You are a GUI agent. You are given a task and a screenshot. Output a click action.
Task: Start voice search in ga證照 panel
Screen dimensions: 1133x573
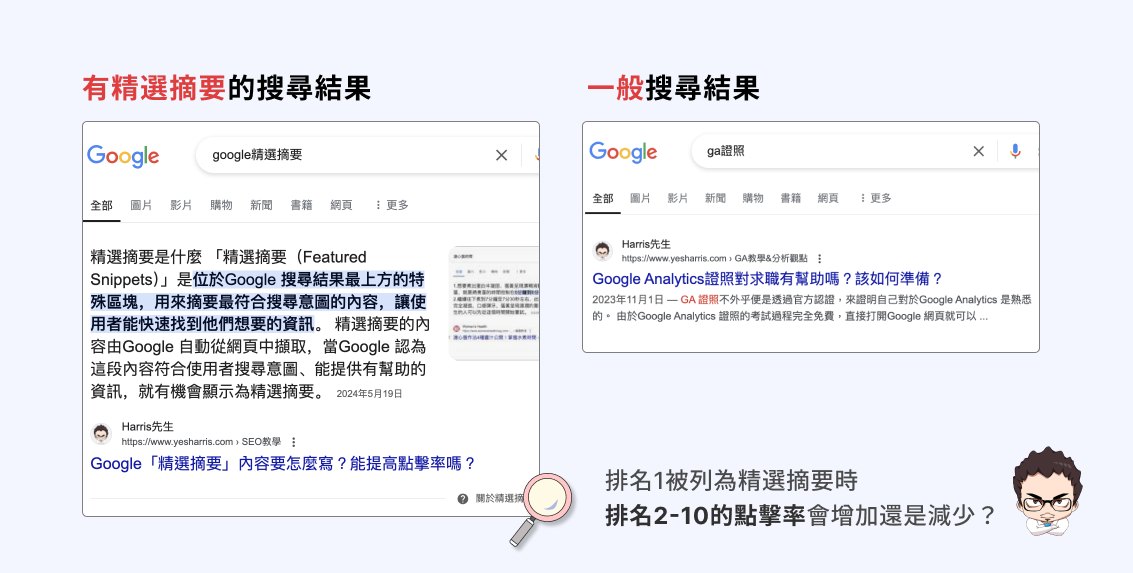1015,151
